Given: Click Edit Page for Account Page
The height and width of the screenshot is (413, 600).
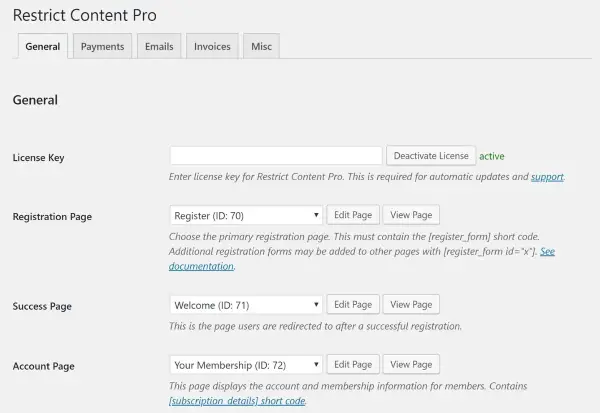Looking at the screenshot, I should [x=353, y=364].
